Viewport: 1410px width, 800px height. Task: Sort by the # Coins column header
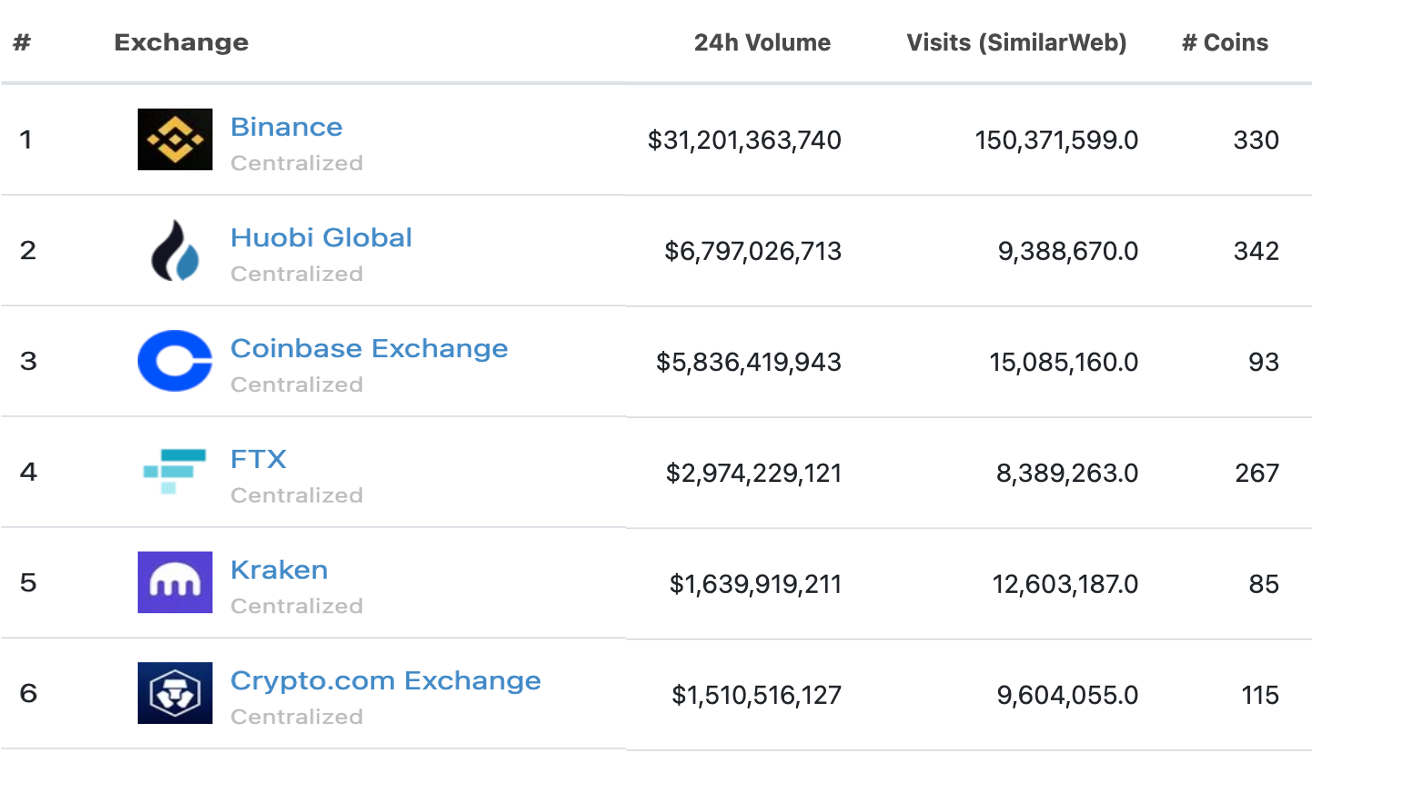(1224, 43)
